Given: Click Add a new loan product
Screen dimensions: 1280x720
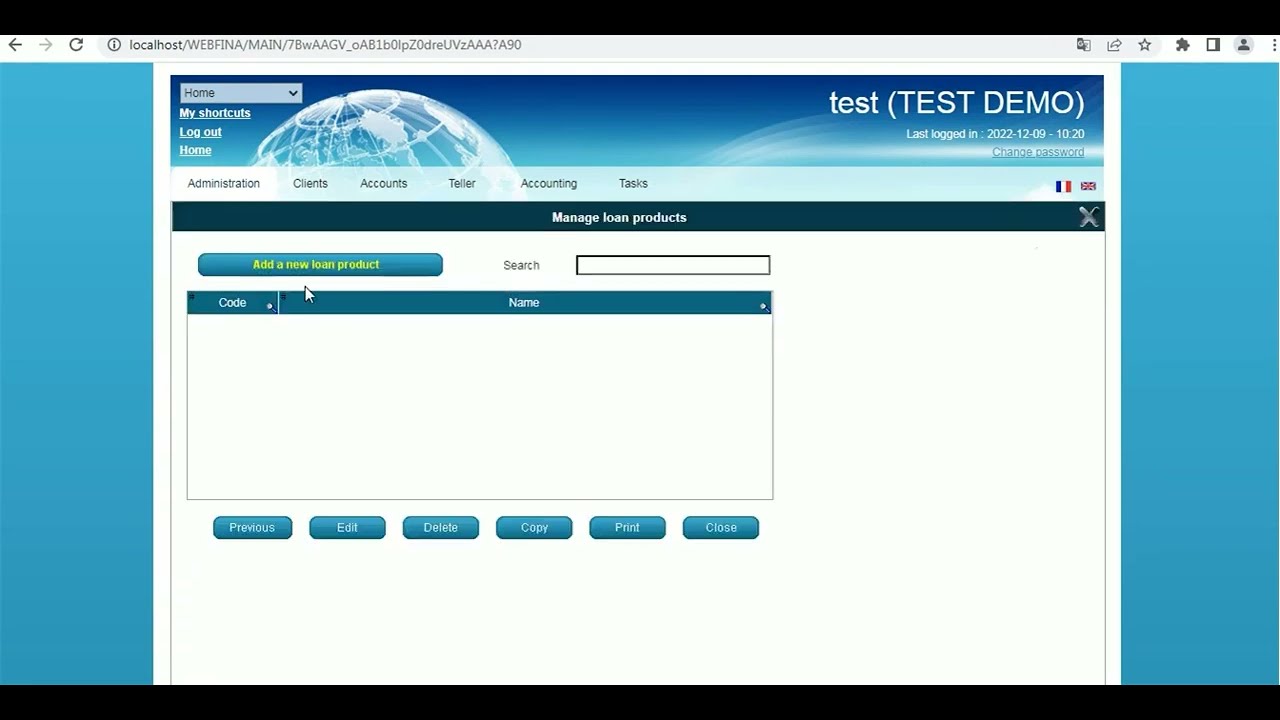Looking at the screenshot, I should [x=320, y=265].
